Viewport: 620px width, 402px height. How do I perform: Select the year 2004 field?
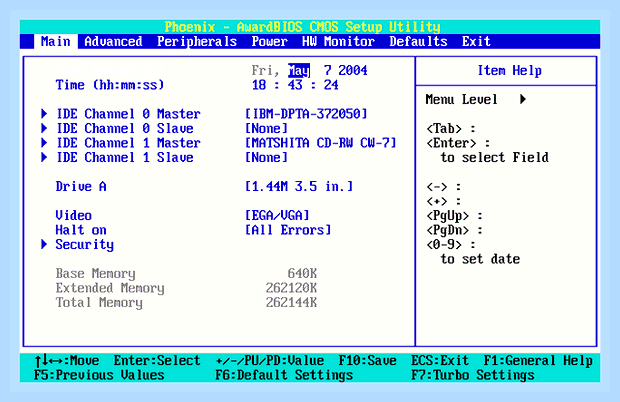(x=353, y=70)
